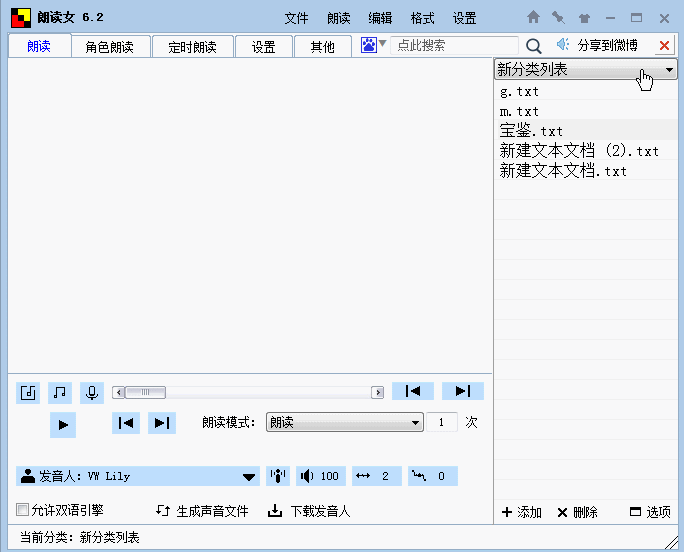Click skip-back button left of 朗读模式

click(126, 423)
